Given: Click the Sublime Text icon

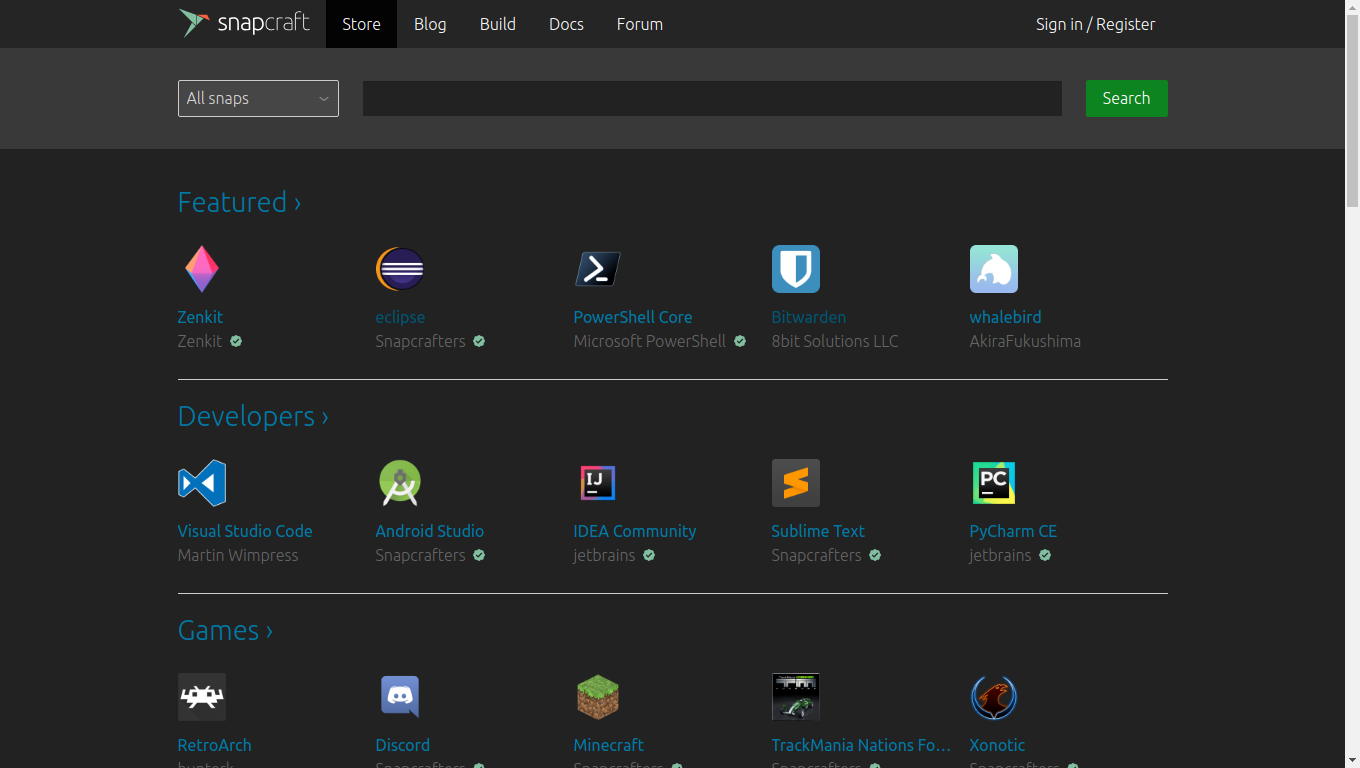Looking at the screenshot, I should point(795,482).
